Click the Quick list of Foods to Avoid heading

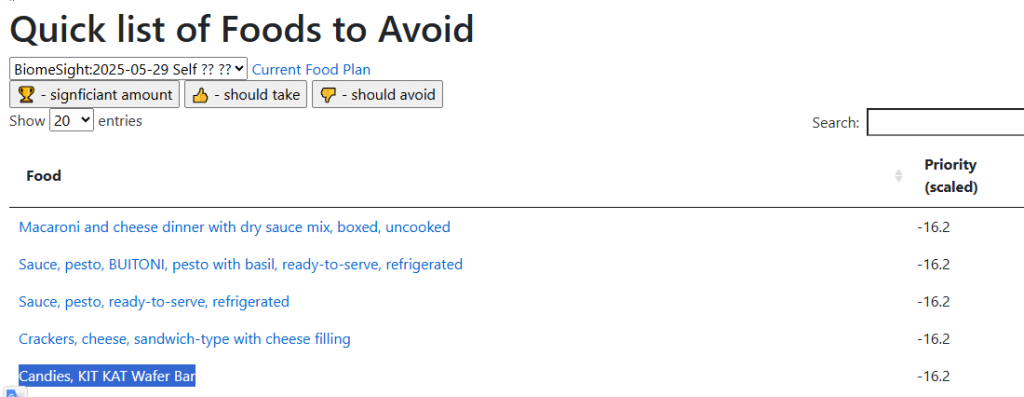pyautogui.click(x=242, y=29)
